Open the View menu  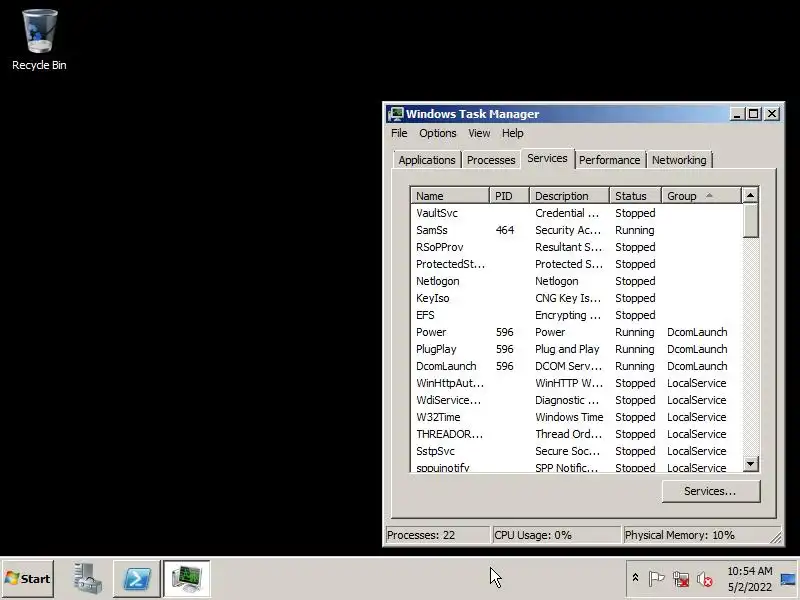479,133
